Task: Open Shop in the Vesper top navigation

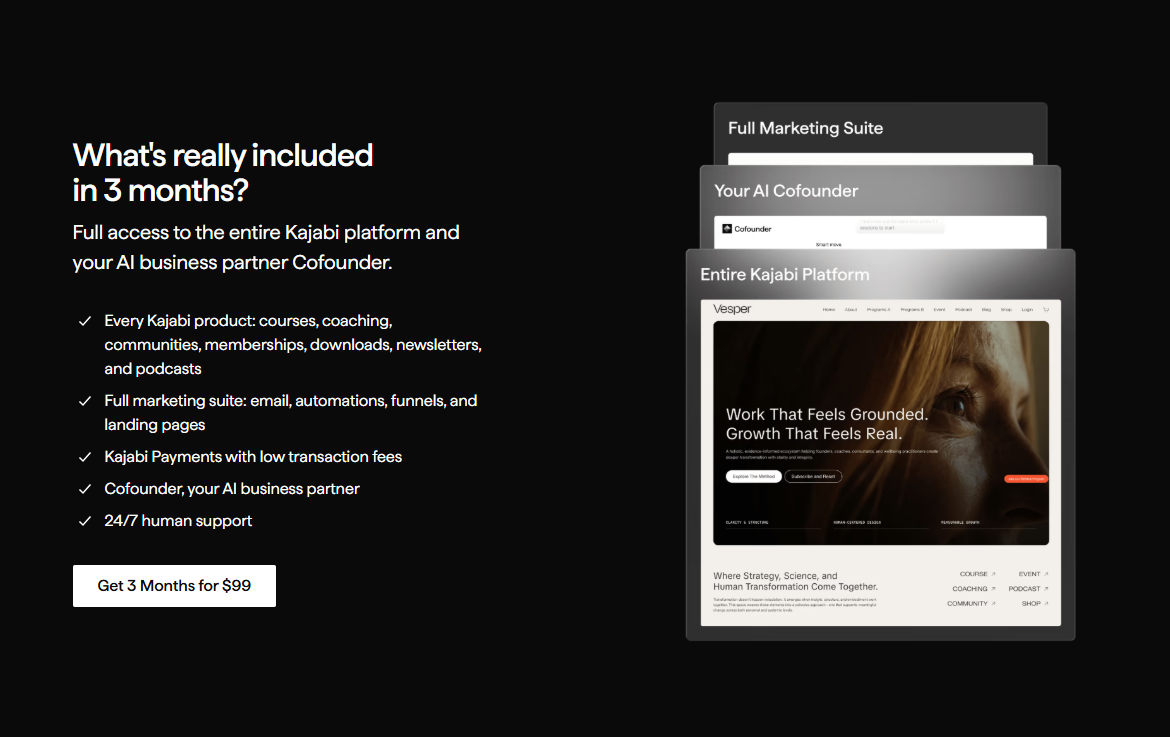Action: [x=1006, y=310]
